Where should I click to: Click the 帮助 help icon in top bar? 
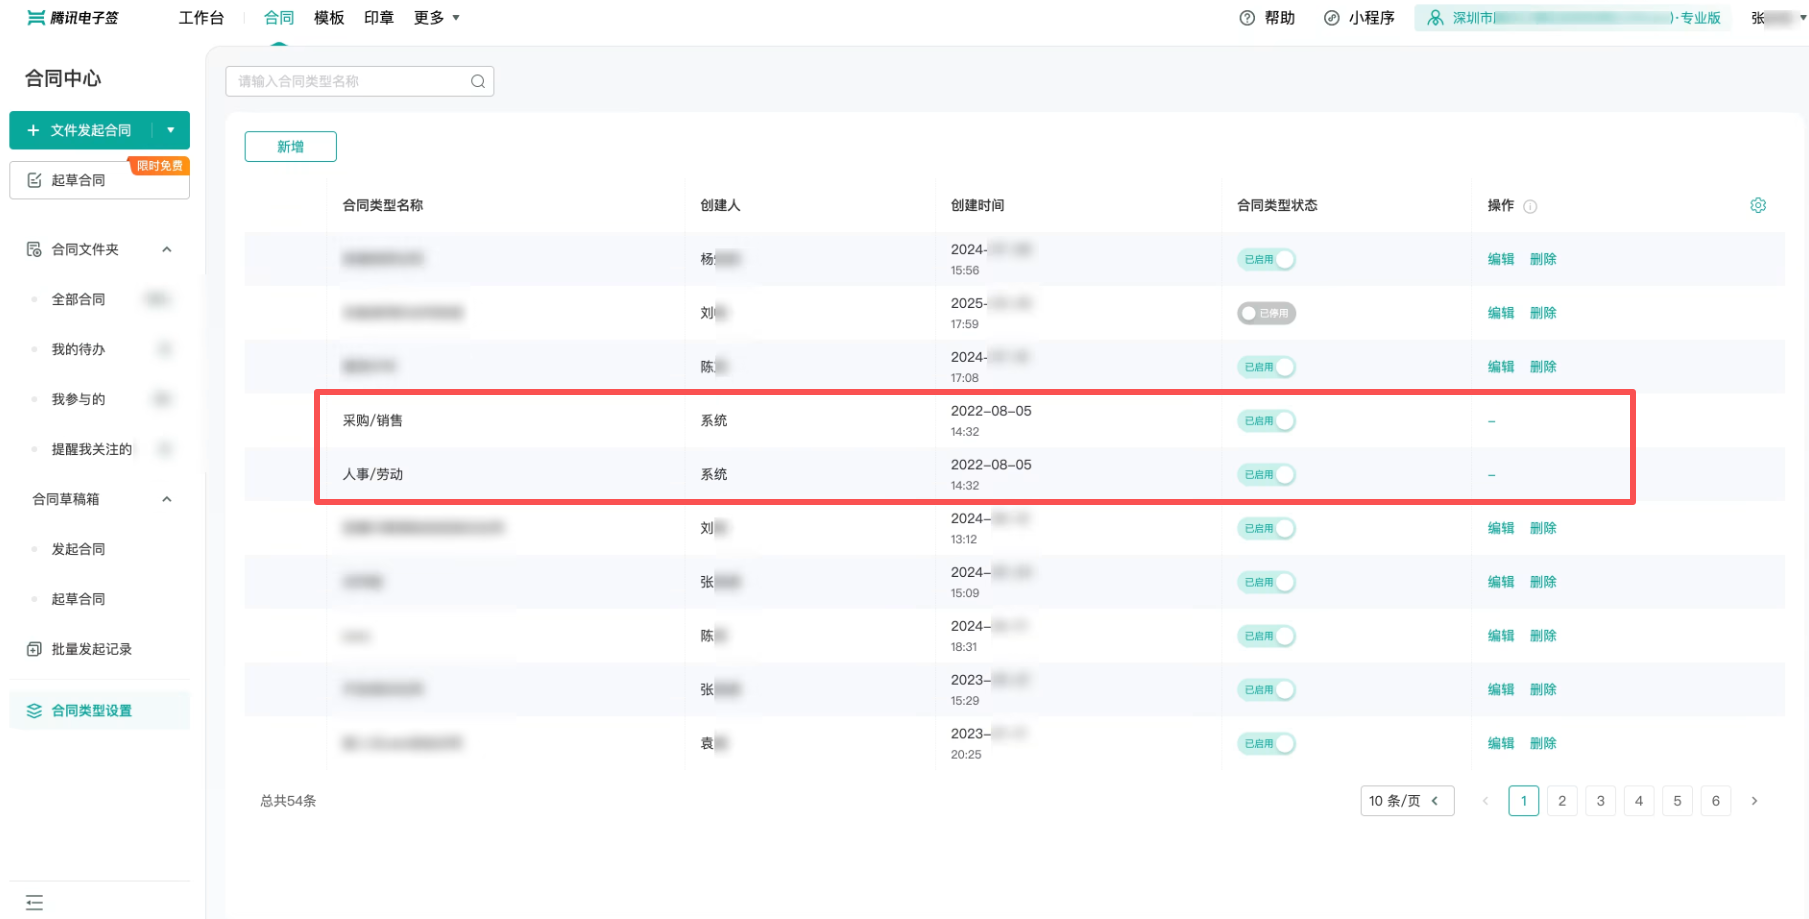(1247, 18)
